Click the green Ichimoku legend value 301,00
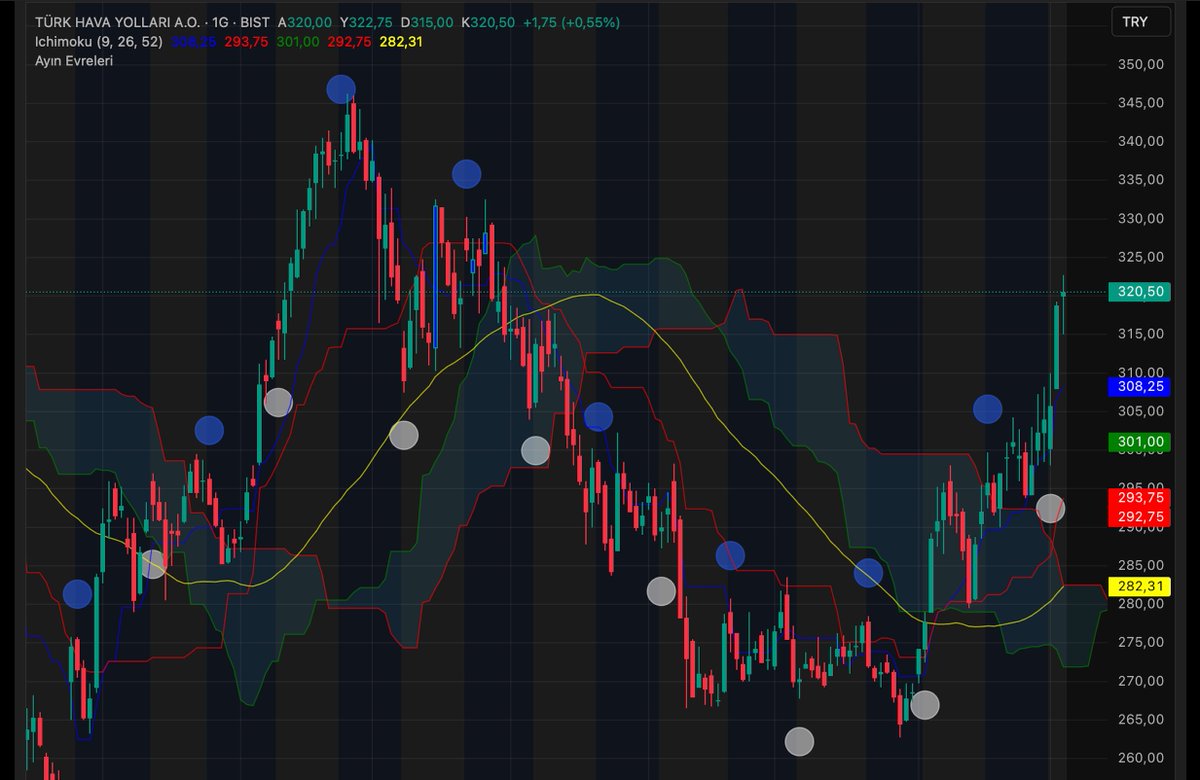 pos(298,42)
